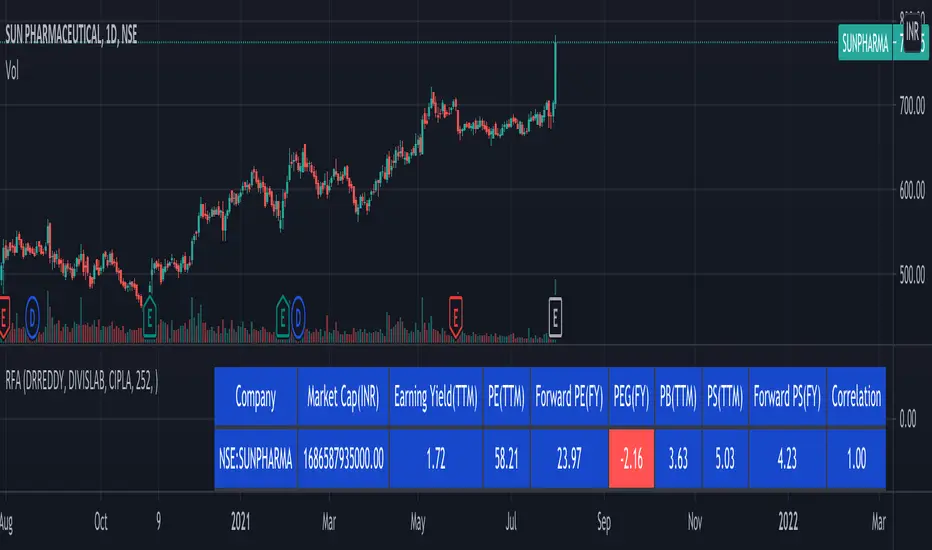Select the Vol indicator label
The image size is (932, 550).
tap(12, 71)
